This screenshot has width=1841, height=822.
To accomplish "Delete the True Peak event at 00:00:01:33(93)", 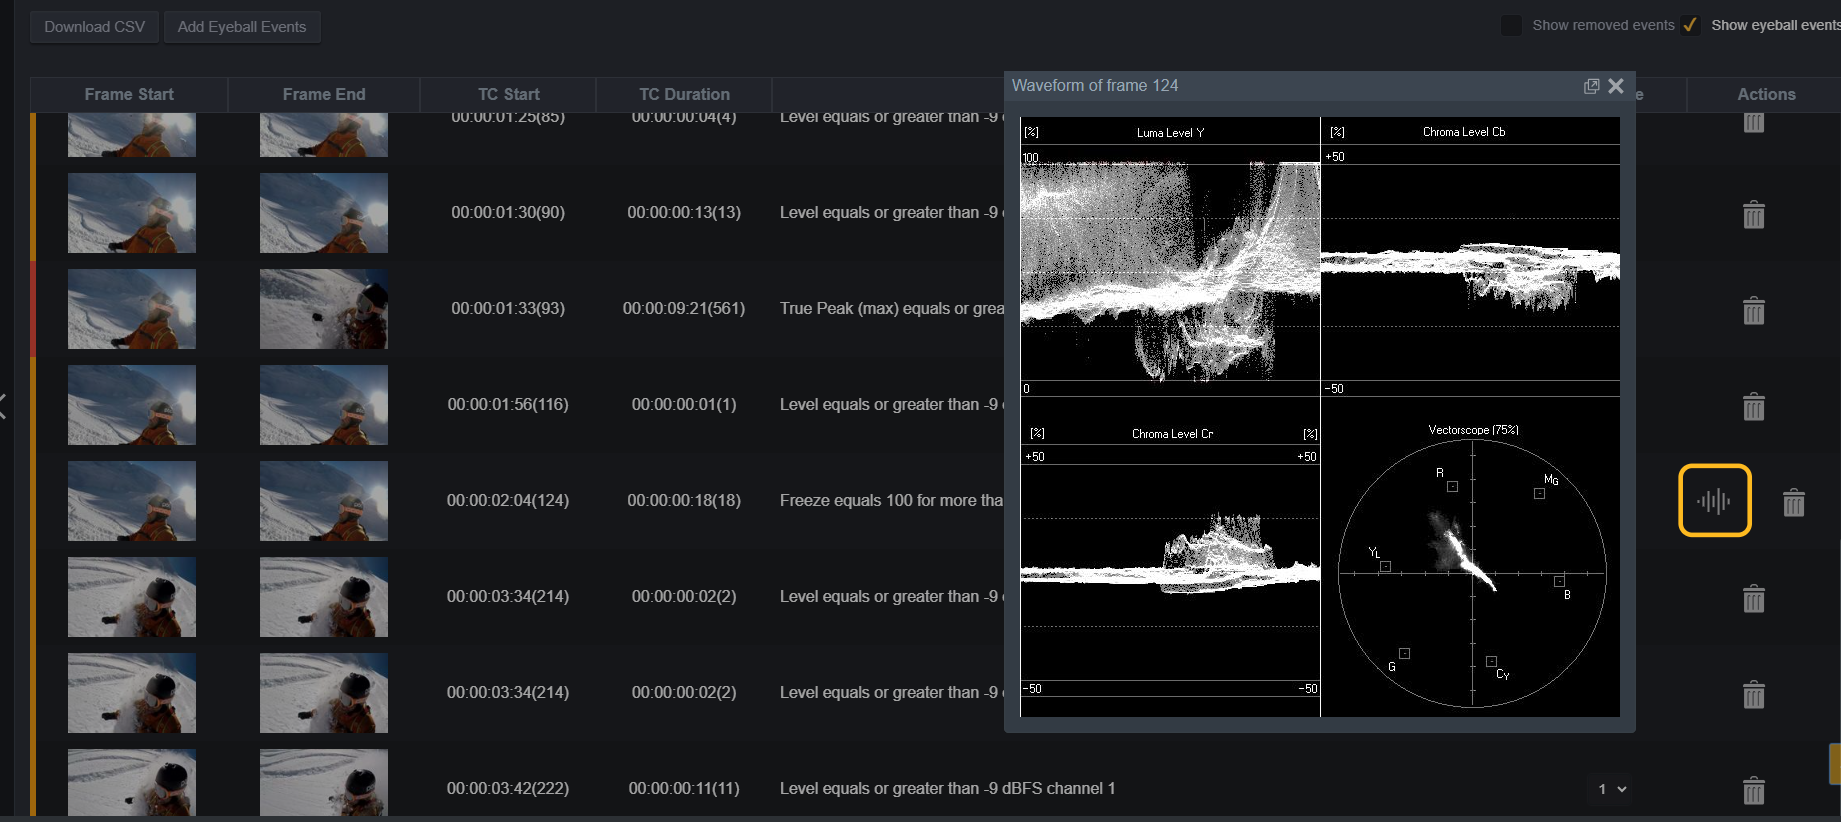I will click(1754, 310).
